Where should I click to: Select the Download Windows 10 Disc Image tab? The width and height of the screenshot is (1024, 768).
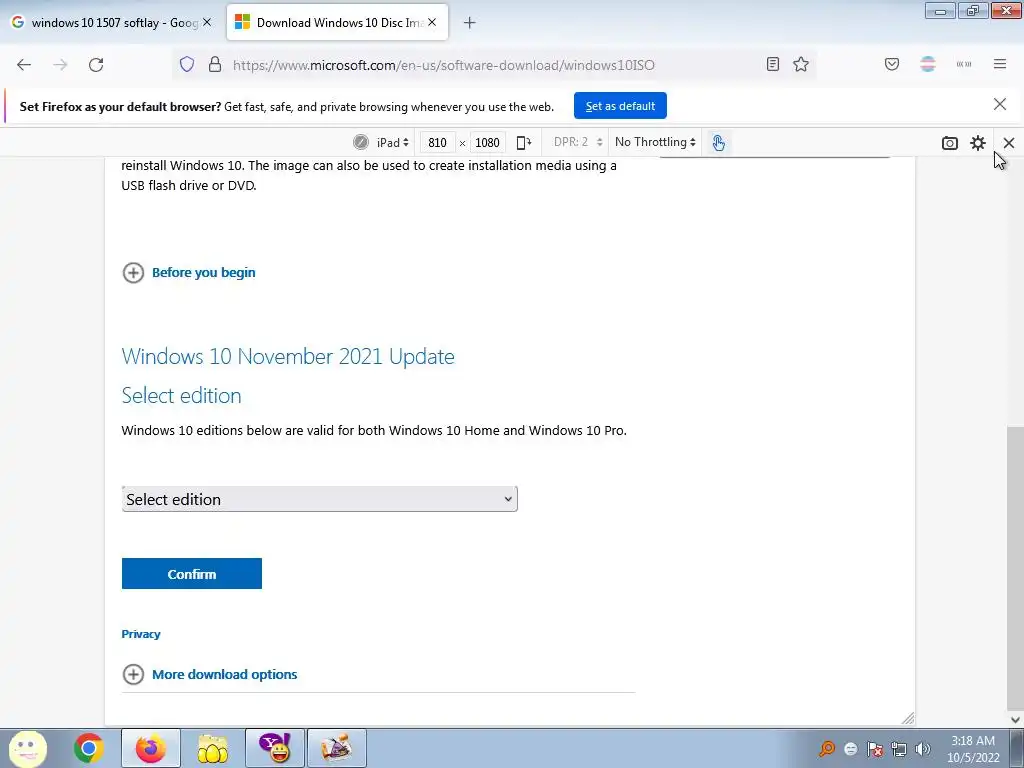tap(337, 23)
